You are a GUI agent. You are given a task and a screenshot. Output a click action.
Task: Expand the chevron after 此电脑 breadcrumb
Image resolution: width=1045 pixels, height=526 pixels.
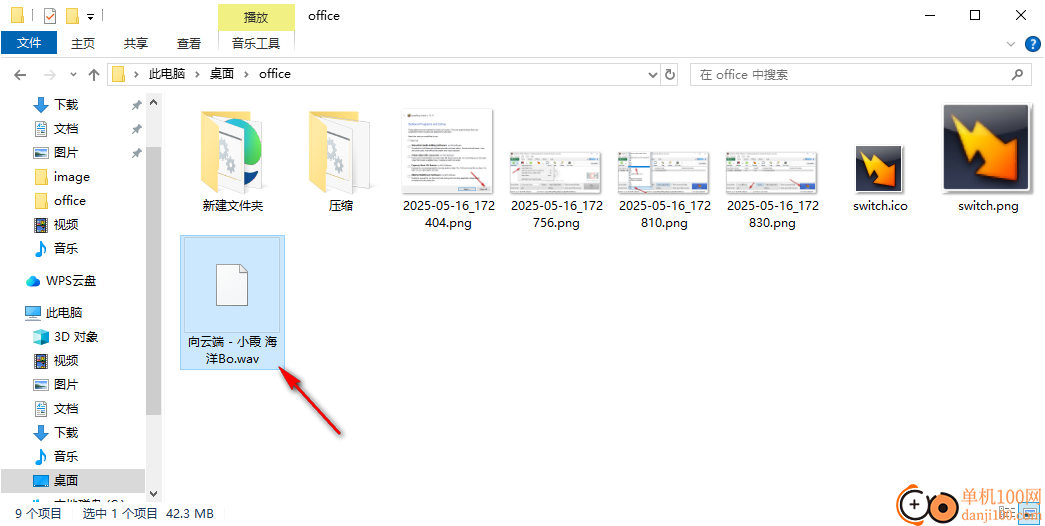pos(197,75)
